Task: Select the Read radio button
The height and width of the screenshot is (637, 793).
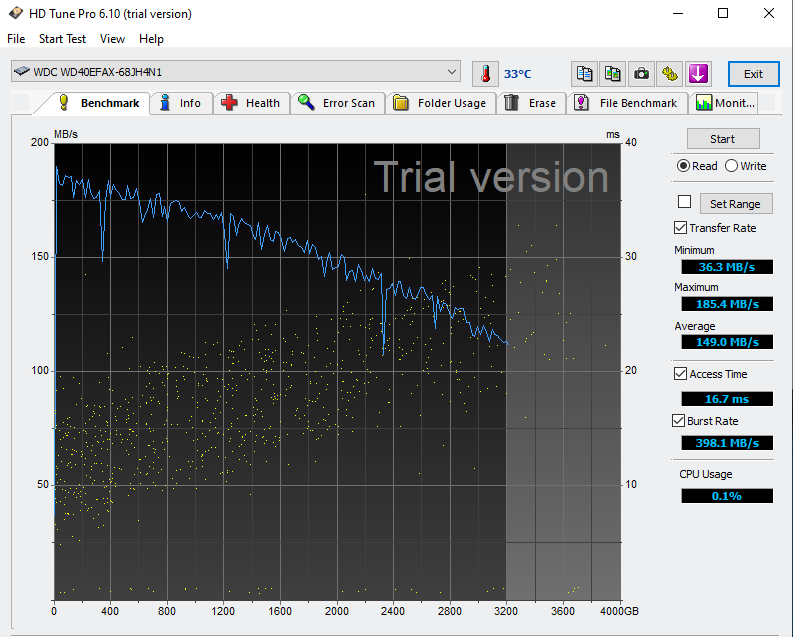Action: point(683,166)
